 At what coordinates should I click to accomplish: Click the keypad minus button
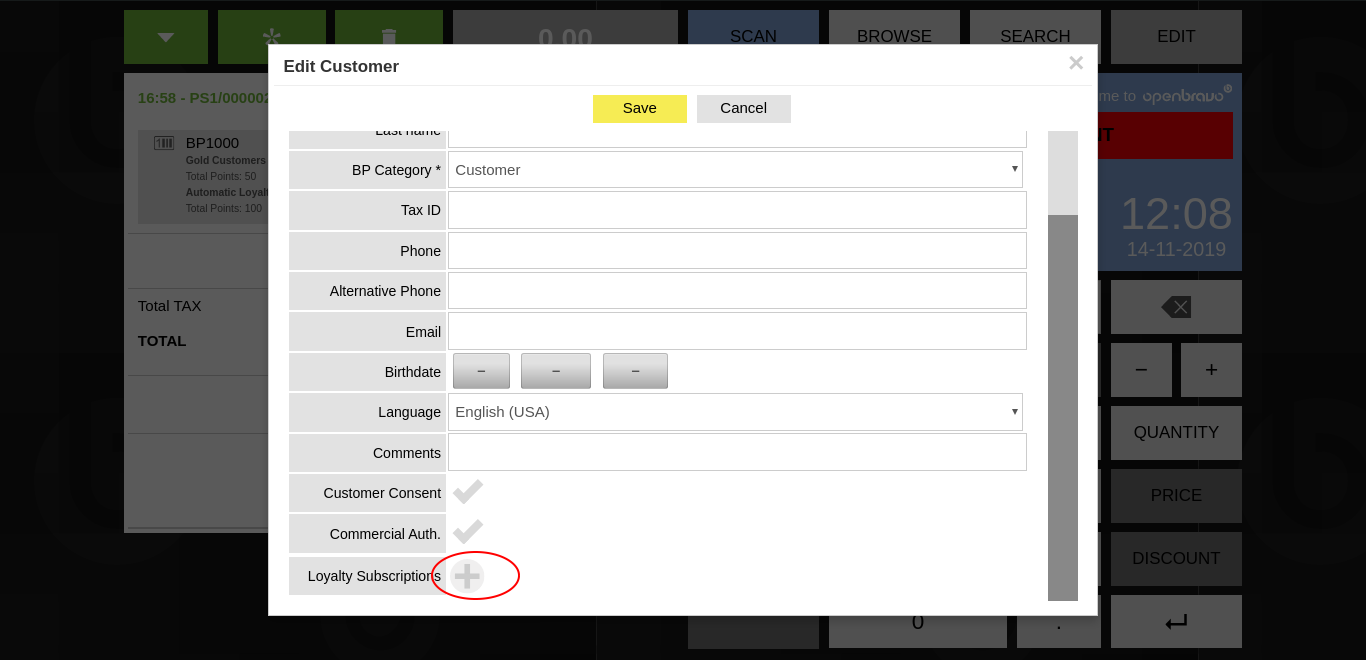[1141, 370]
